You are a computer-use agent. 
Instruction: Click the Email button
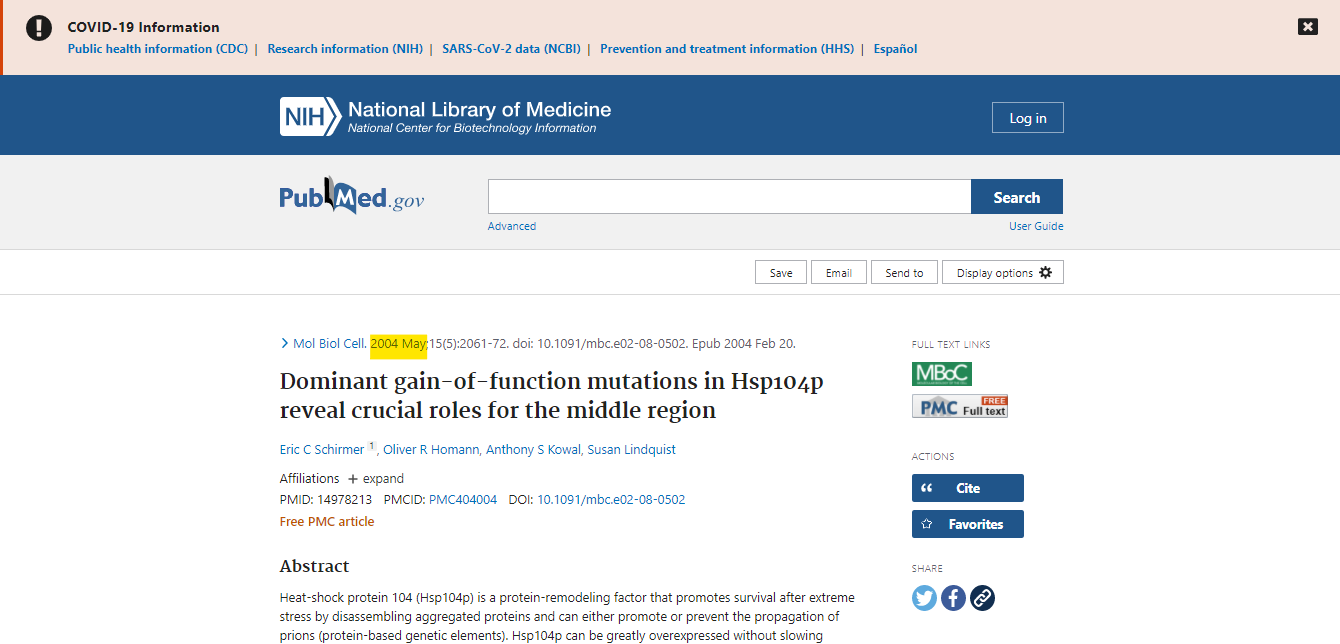(x=839, y=272)
